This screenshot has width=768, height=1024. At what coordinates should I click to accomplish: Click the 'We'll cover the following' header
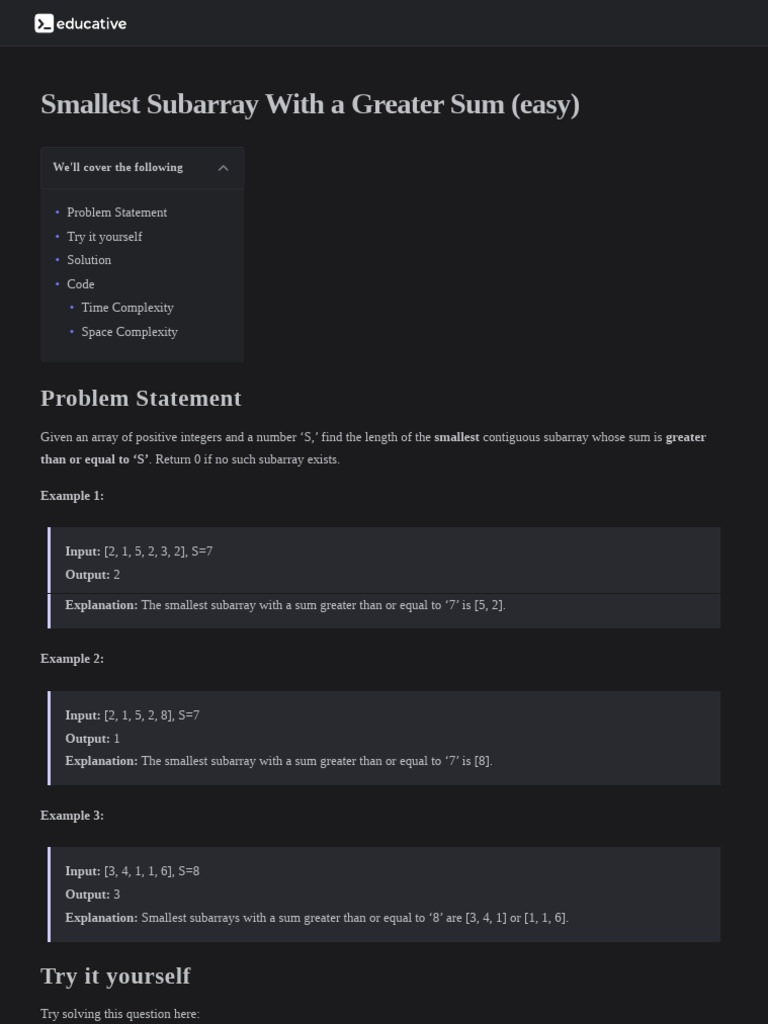pyautogui.click(x=118, y=167)
